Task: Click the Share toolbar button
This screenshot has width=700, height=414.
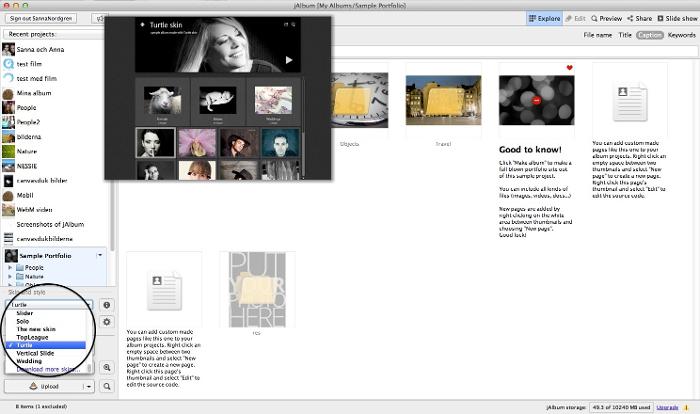Action: (642, 18)
